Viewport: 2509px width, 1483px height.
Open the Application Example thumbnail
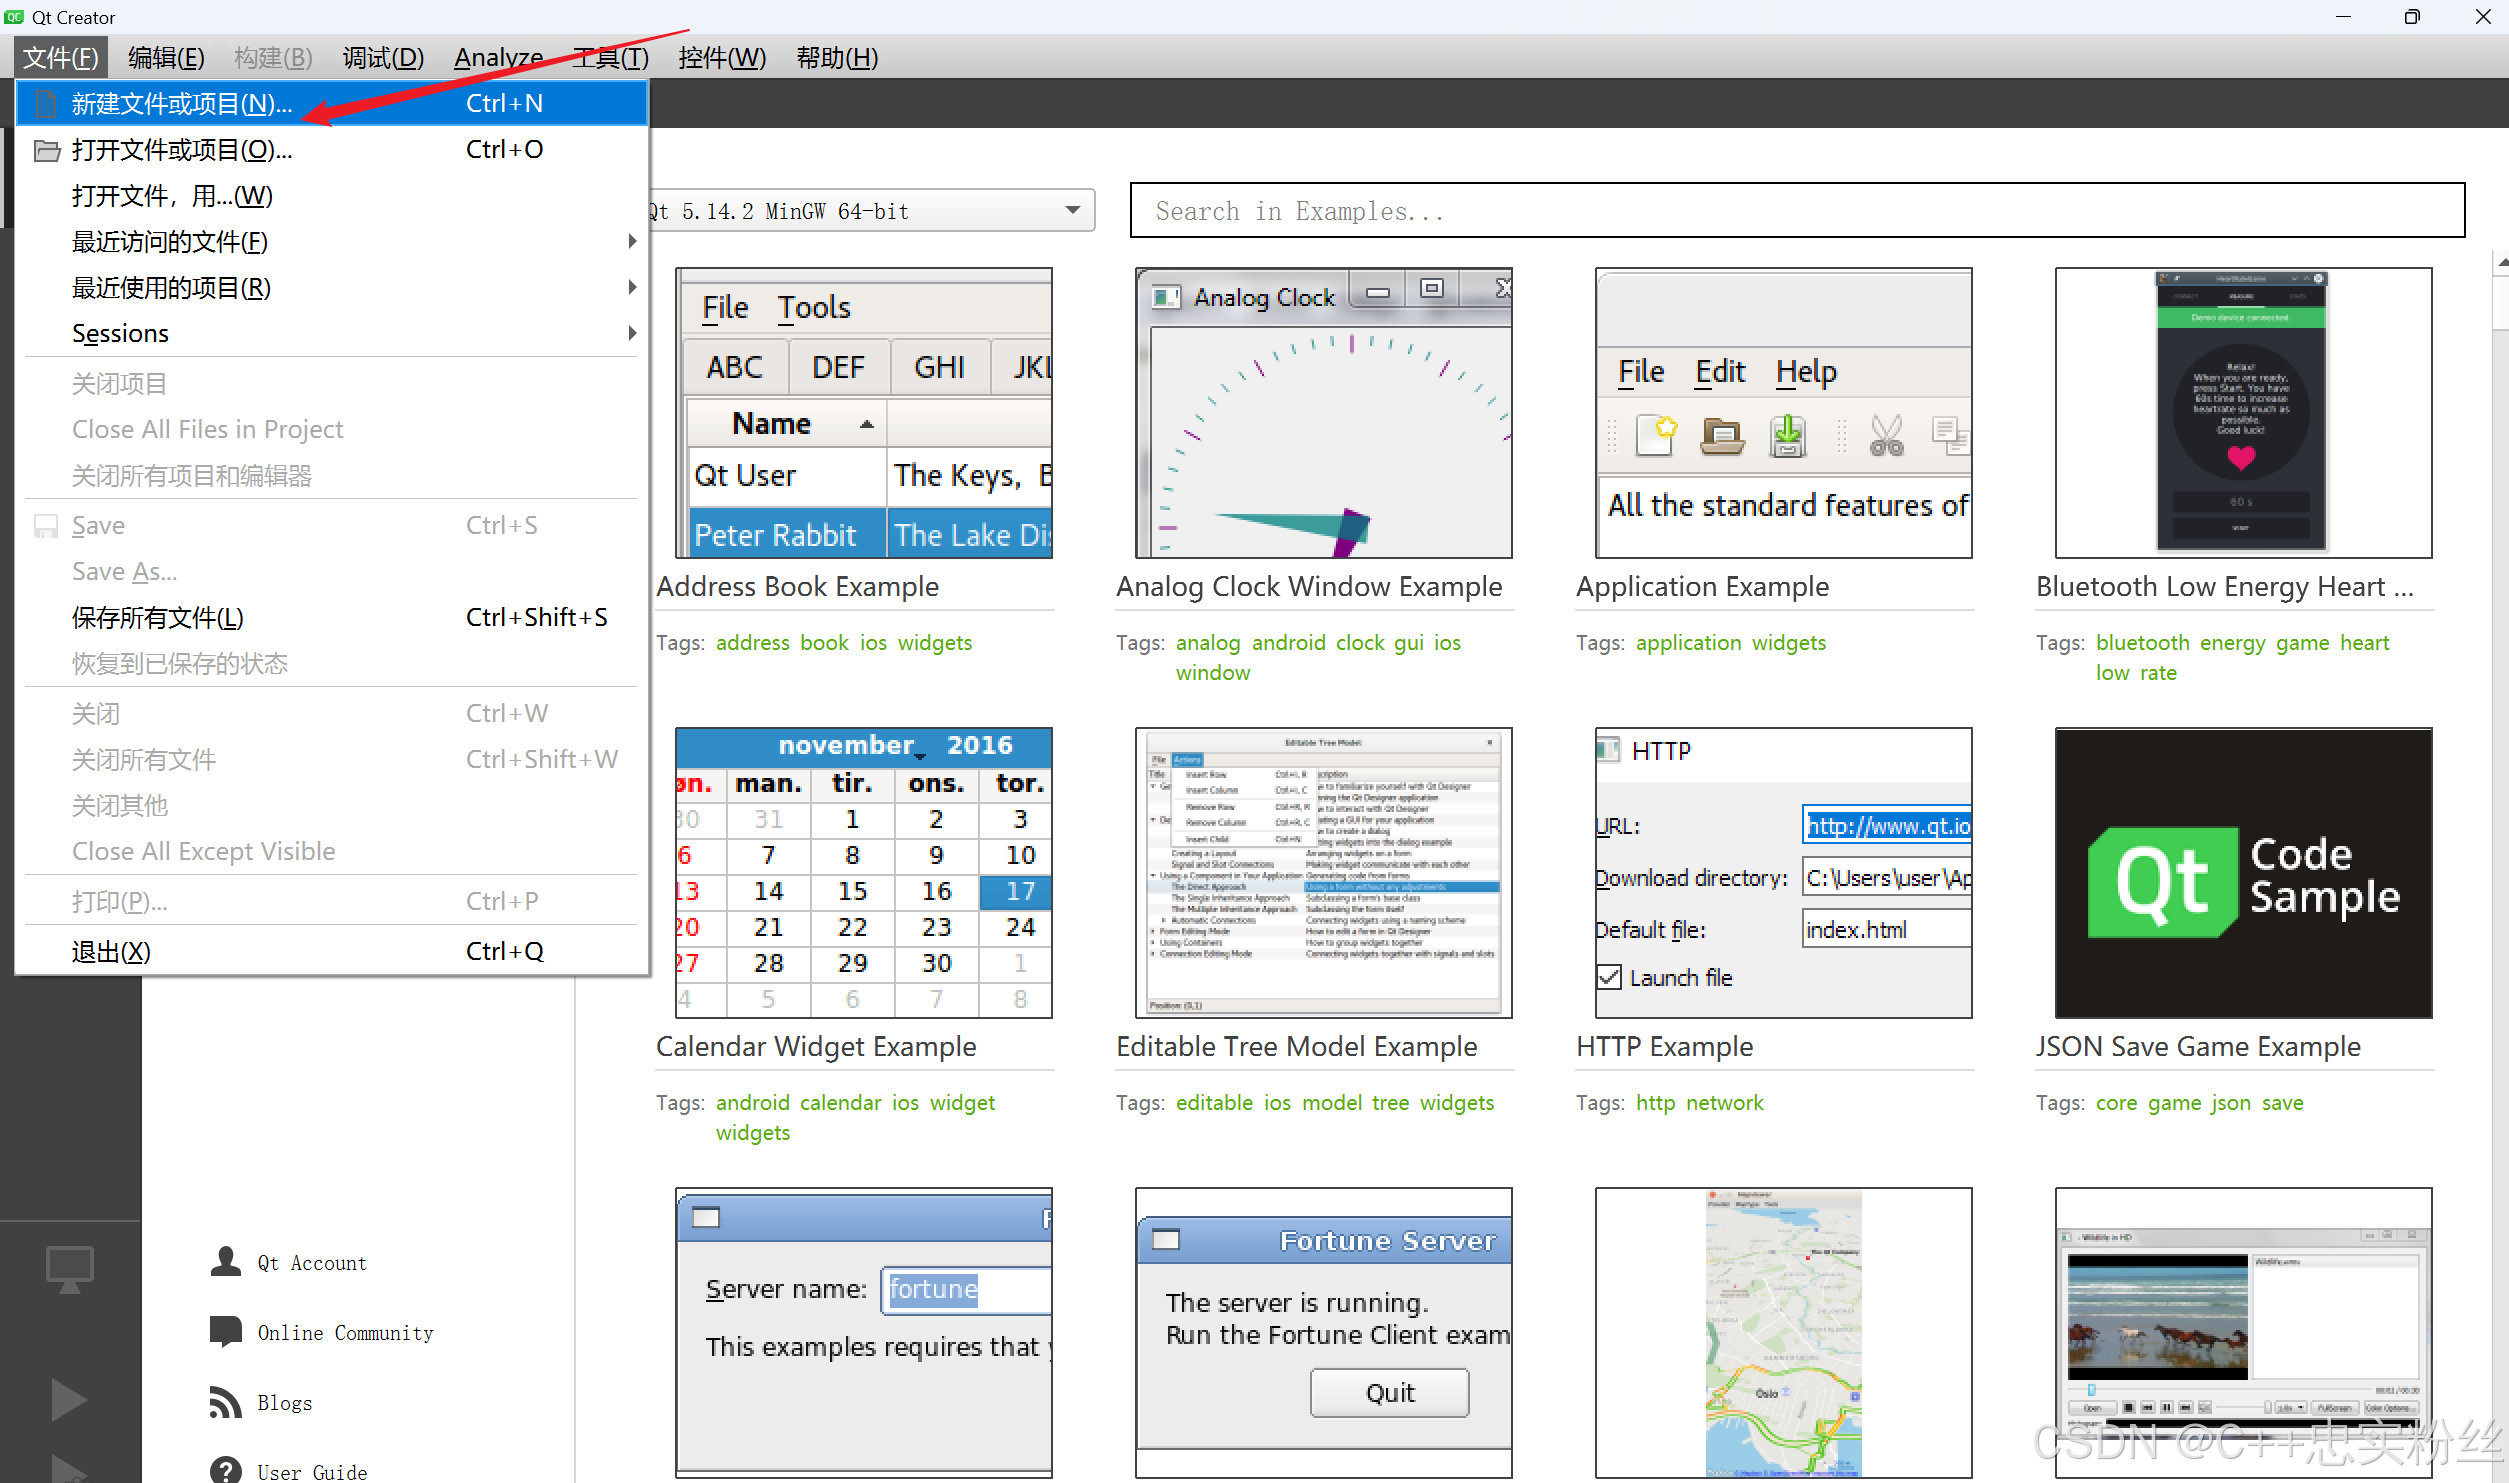(1784, 413)
